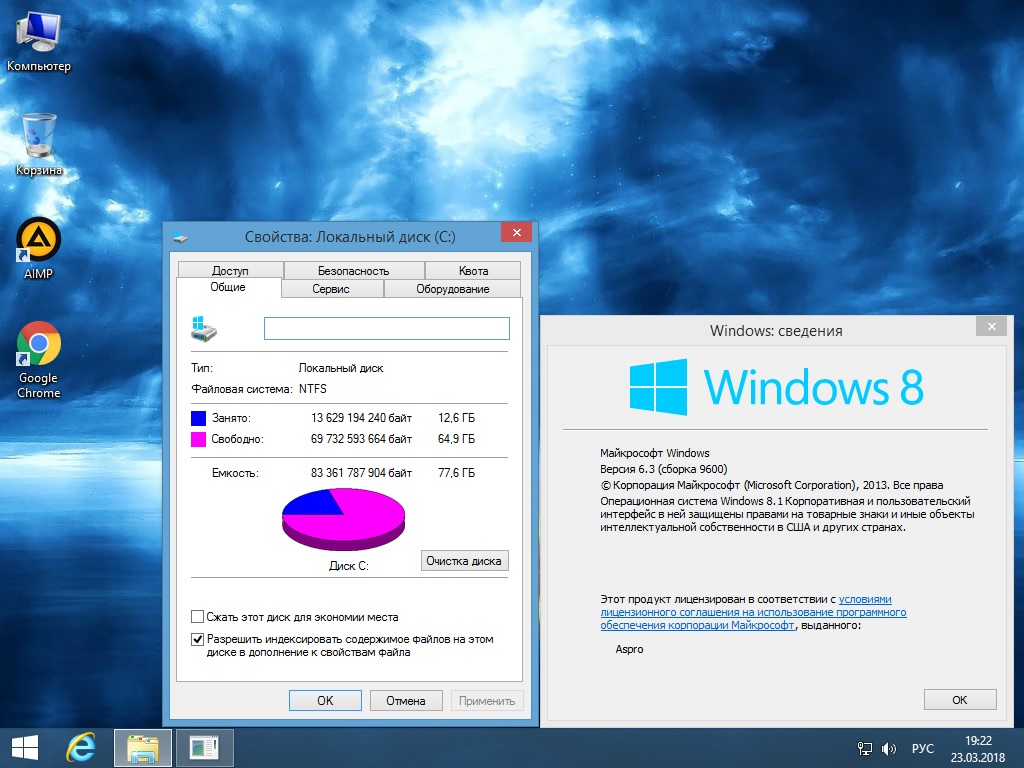Click the licensee name Aspro
Viewport: 1024px width, 768px height.
click(630, 649)
